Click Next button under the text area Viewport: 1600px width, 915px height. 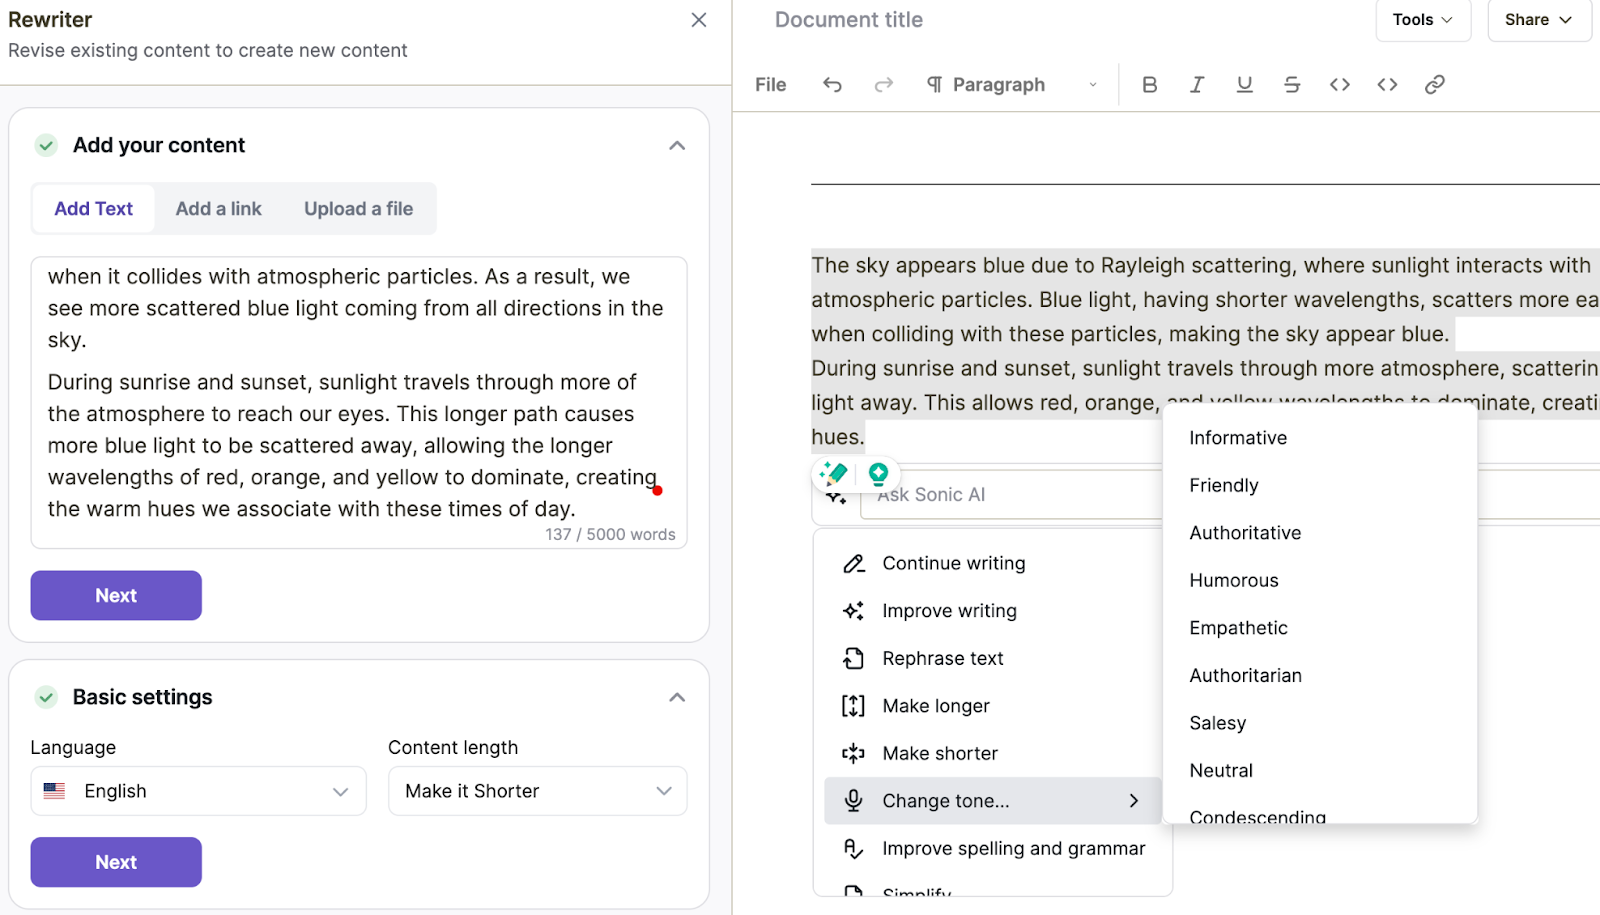[116, 596]
